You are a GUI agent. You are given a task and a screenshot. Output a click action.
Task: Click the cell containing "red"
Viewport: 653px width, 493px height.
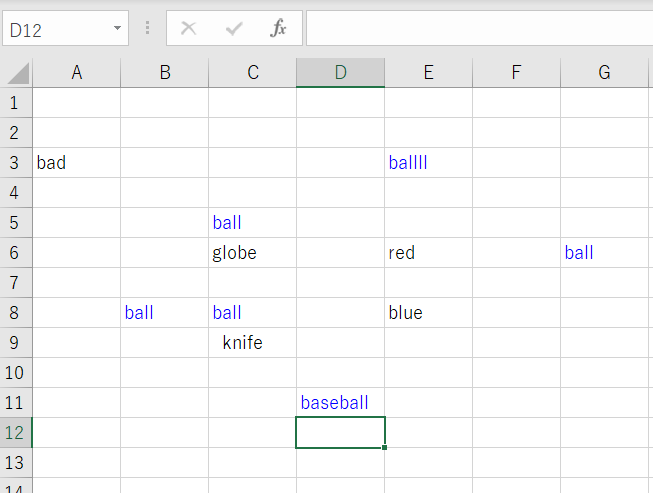click(x=429, y=253)
